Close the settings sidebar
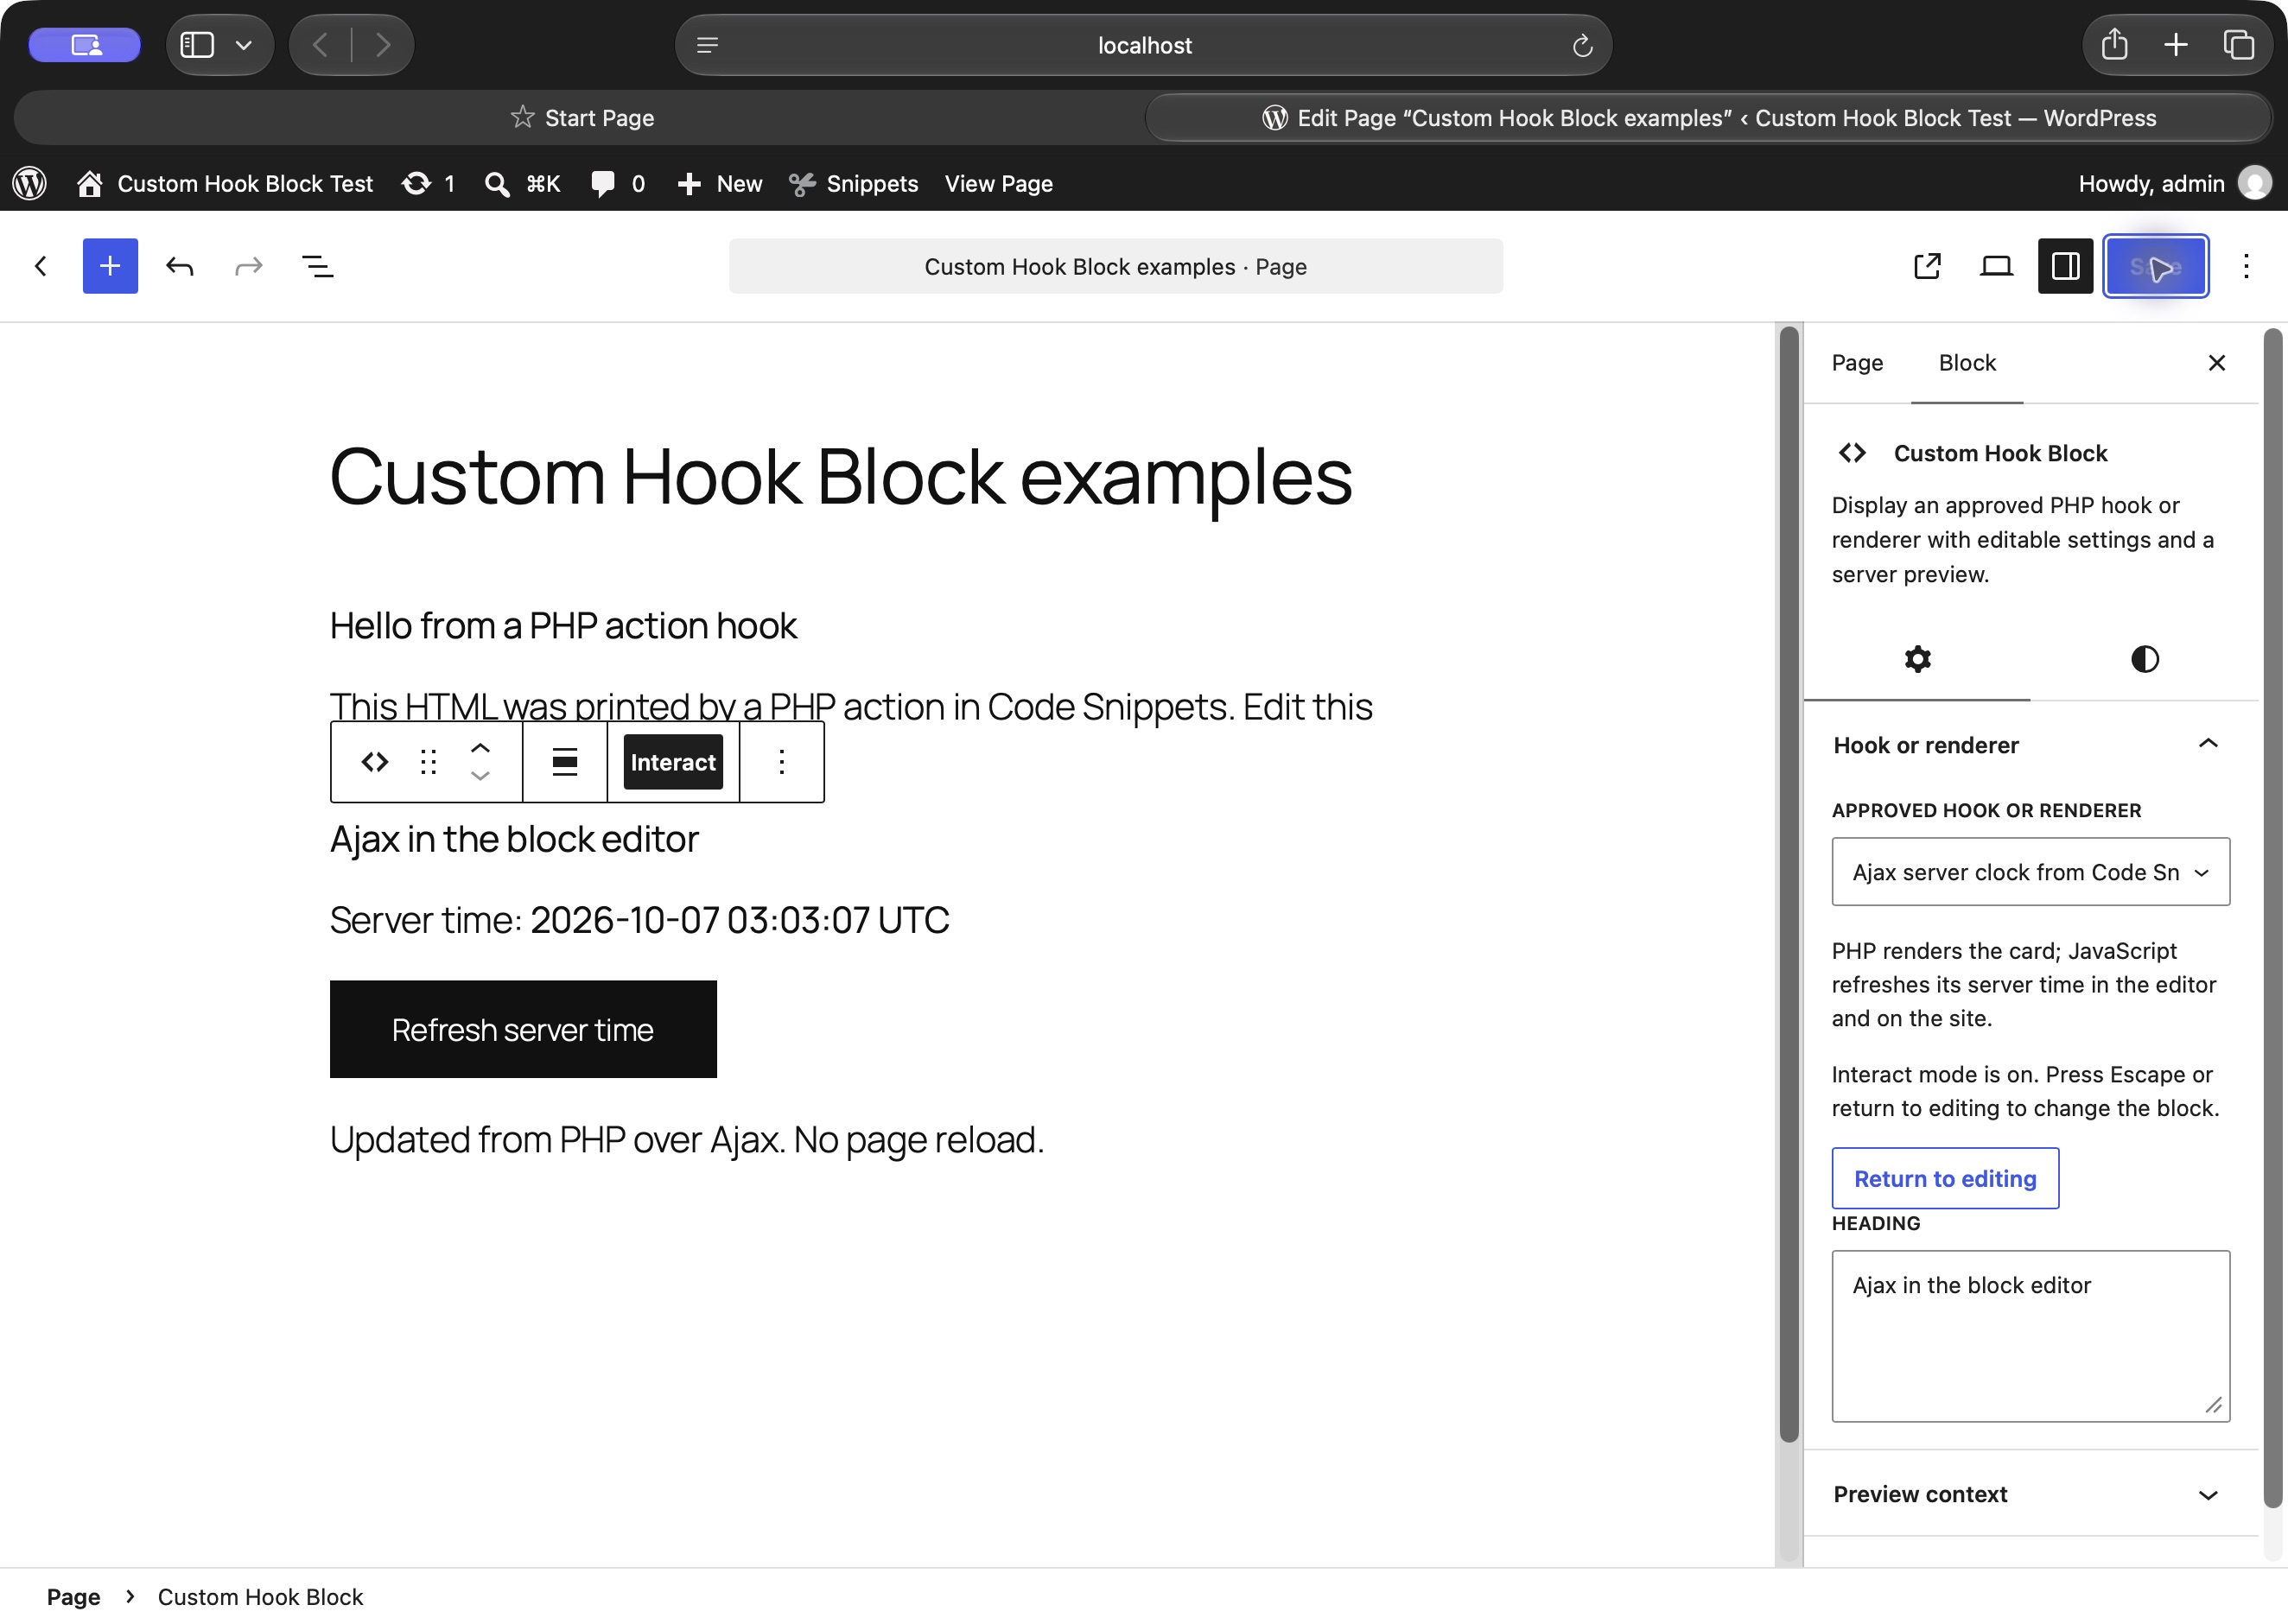This screenshot has height=1624, width=2288. (2216, 363)
